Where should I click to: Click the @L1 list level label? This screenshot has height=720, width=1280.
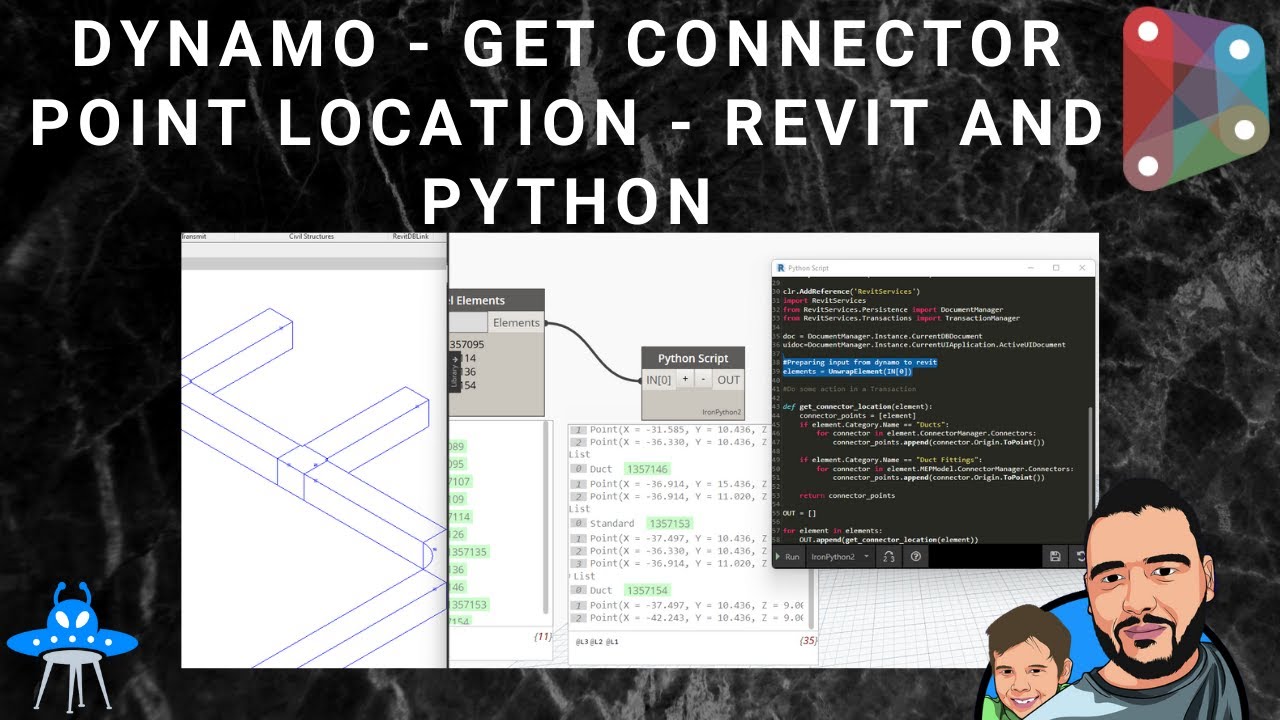[613, 641]
